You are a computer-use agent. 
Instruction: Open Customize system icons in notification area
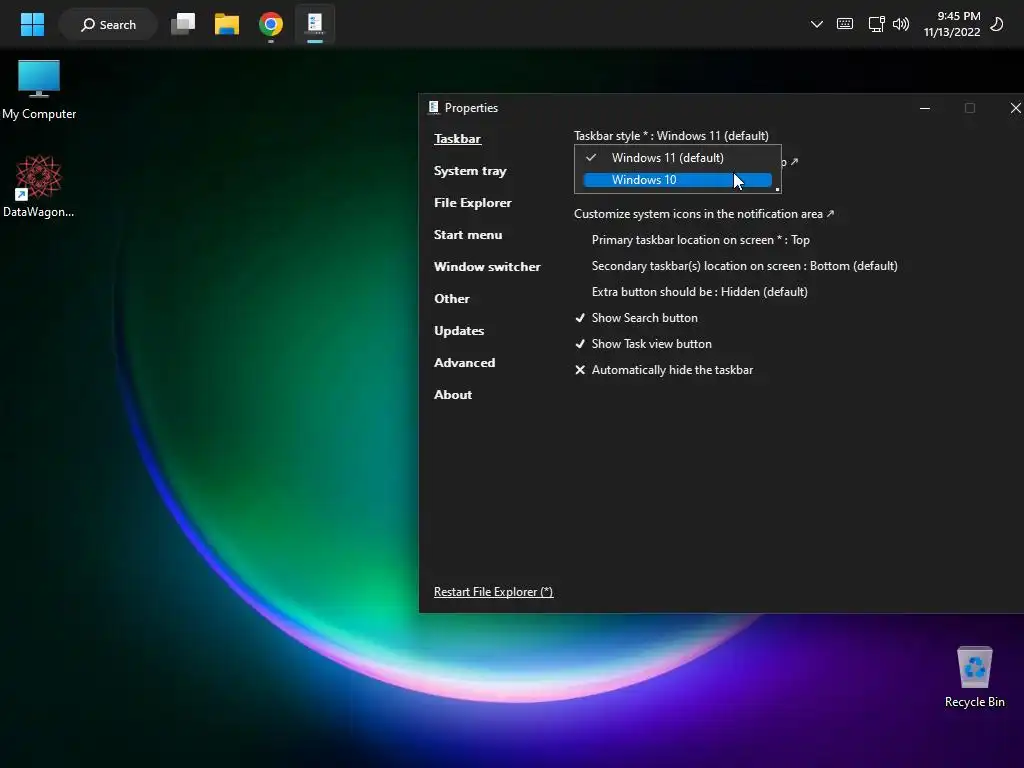(704, 214)
